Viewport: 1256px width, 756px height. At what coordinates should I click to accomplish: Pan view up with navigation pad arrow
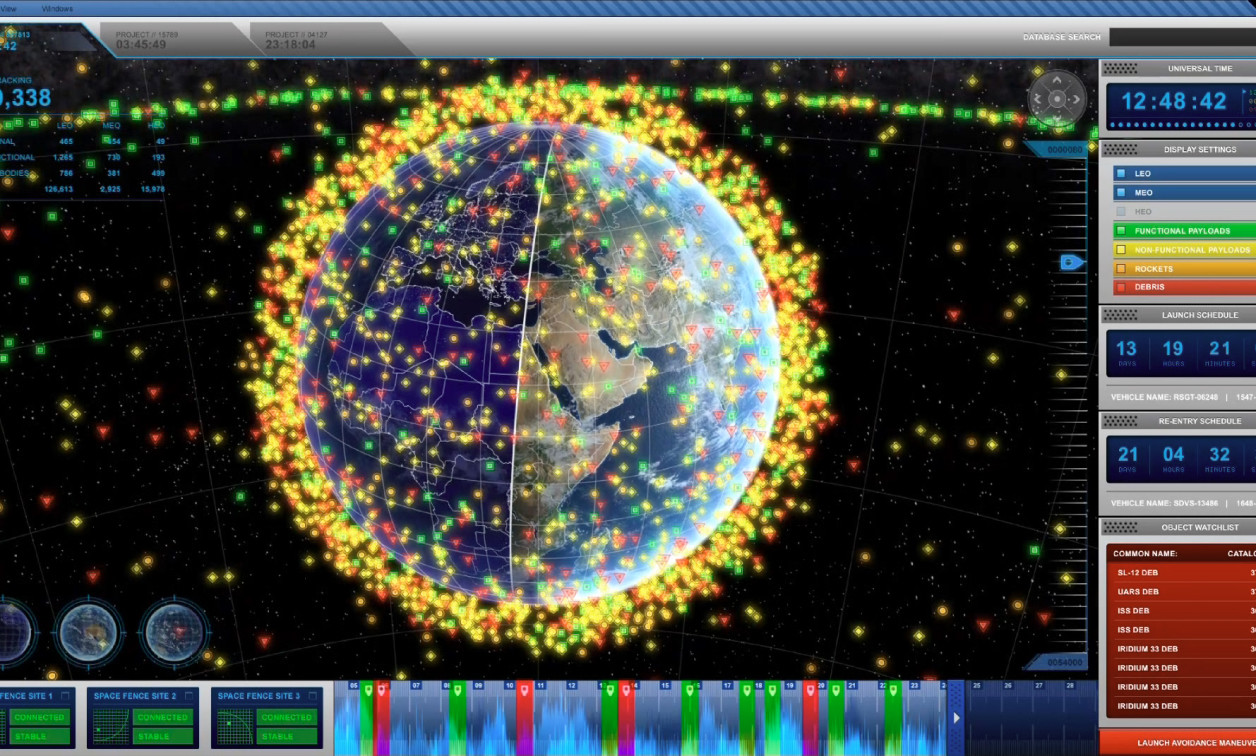point(1057,82)
